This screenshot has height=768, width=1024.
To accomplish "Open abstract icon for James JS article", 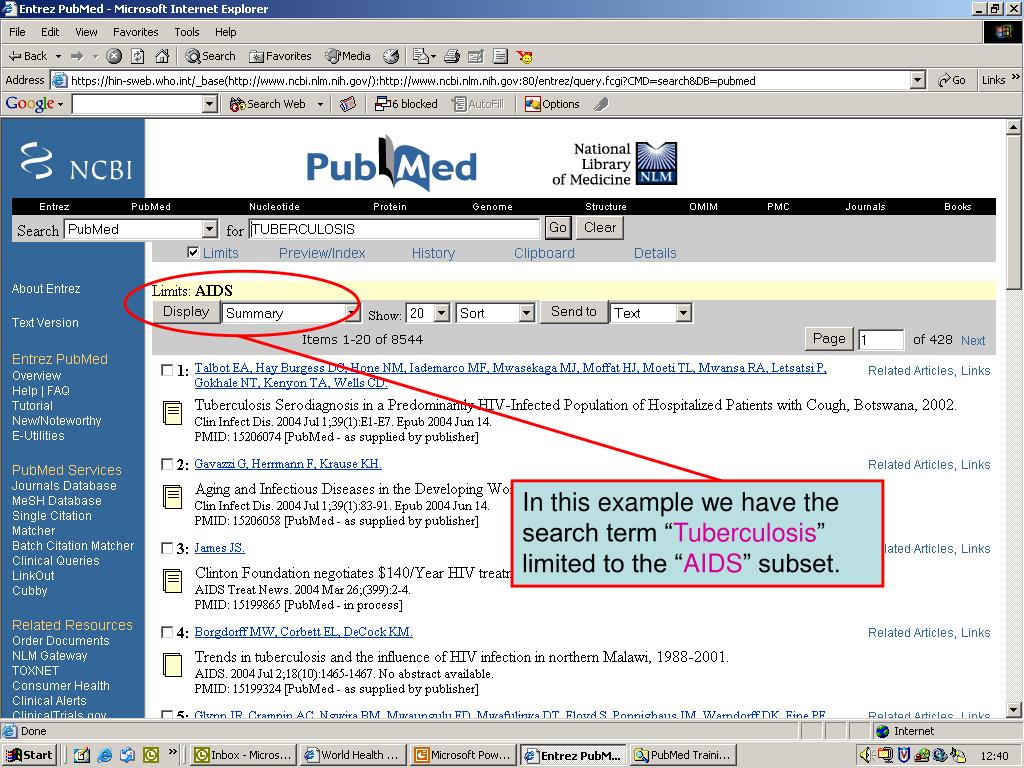I will tap(172, 581).
